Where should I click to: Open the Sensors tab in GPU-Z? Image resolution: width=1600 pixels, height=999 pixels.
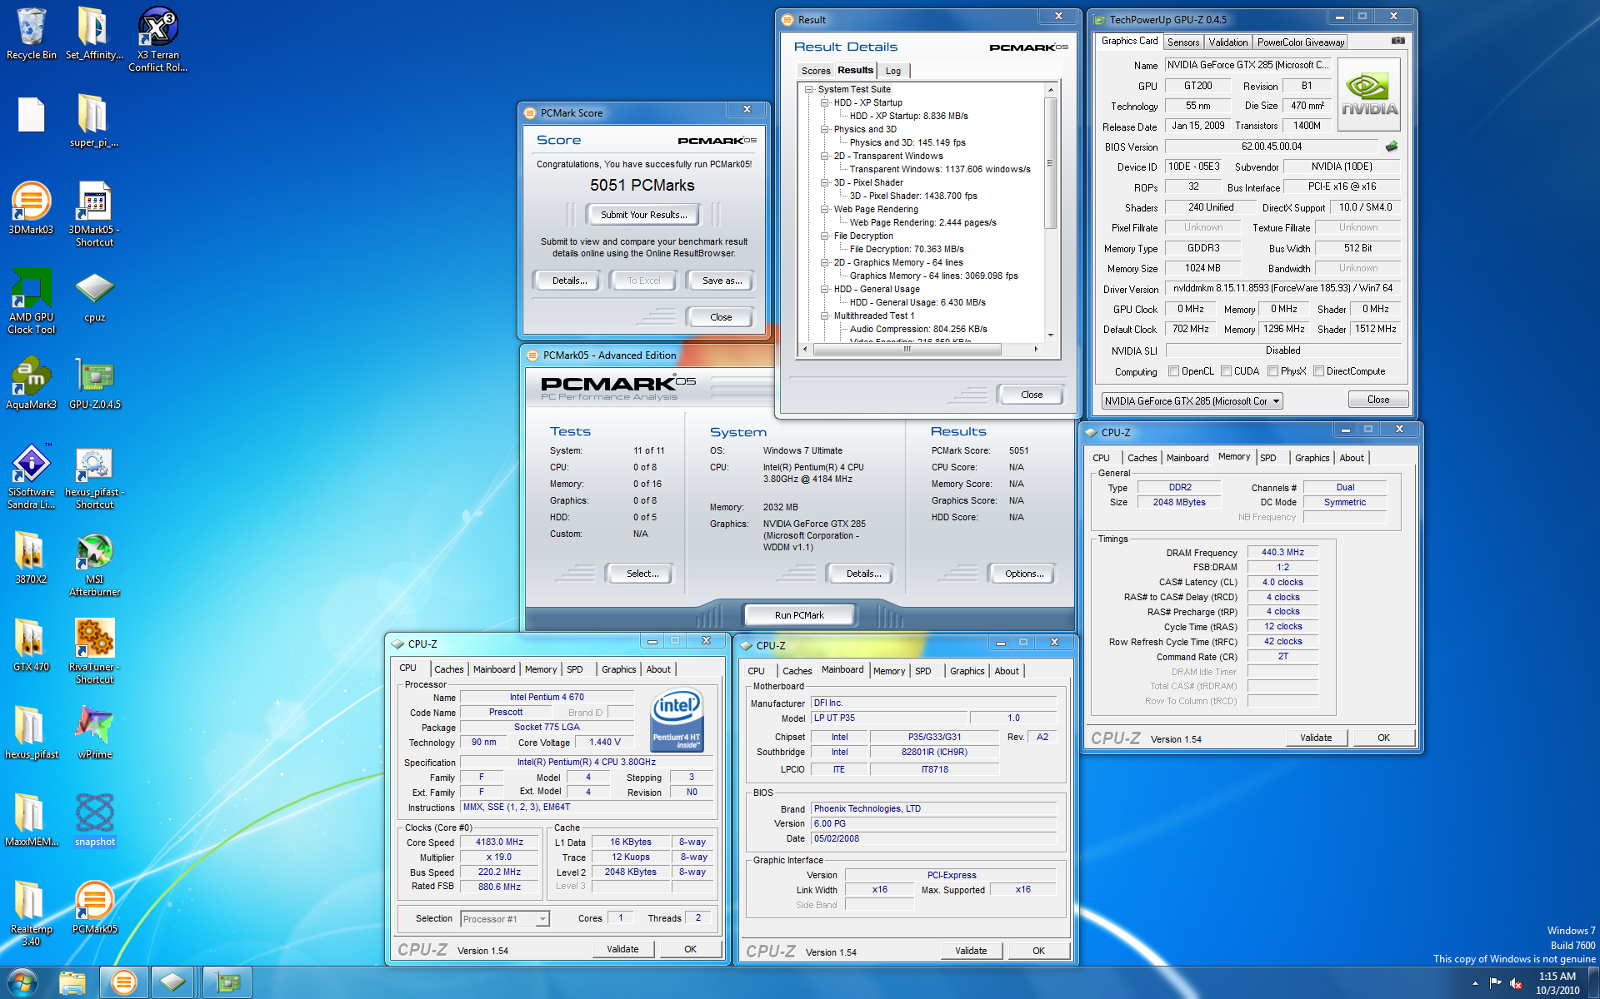click(x=1183, y=42)
